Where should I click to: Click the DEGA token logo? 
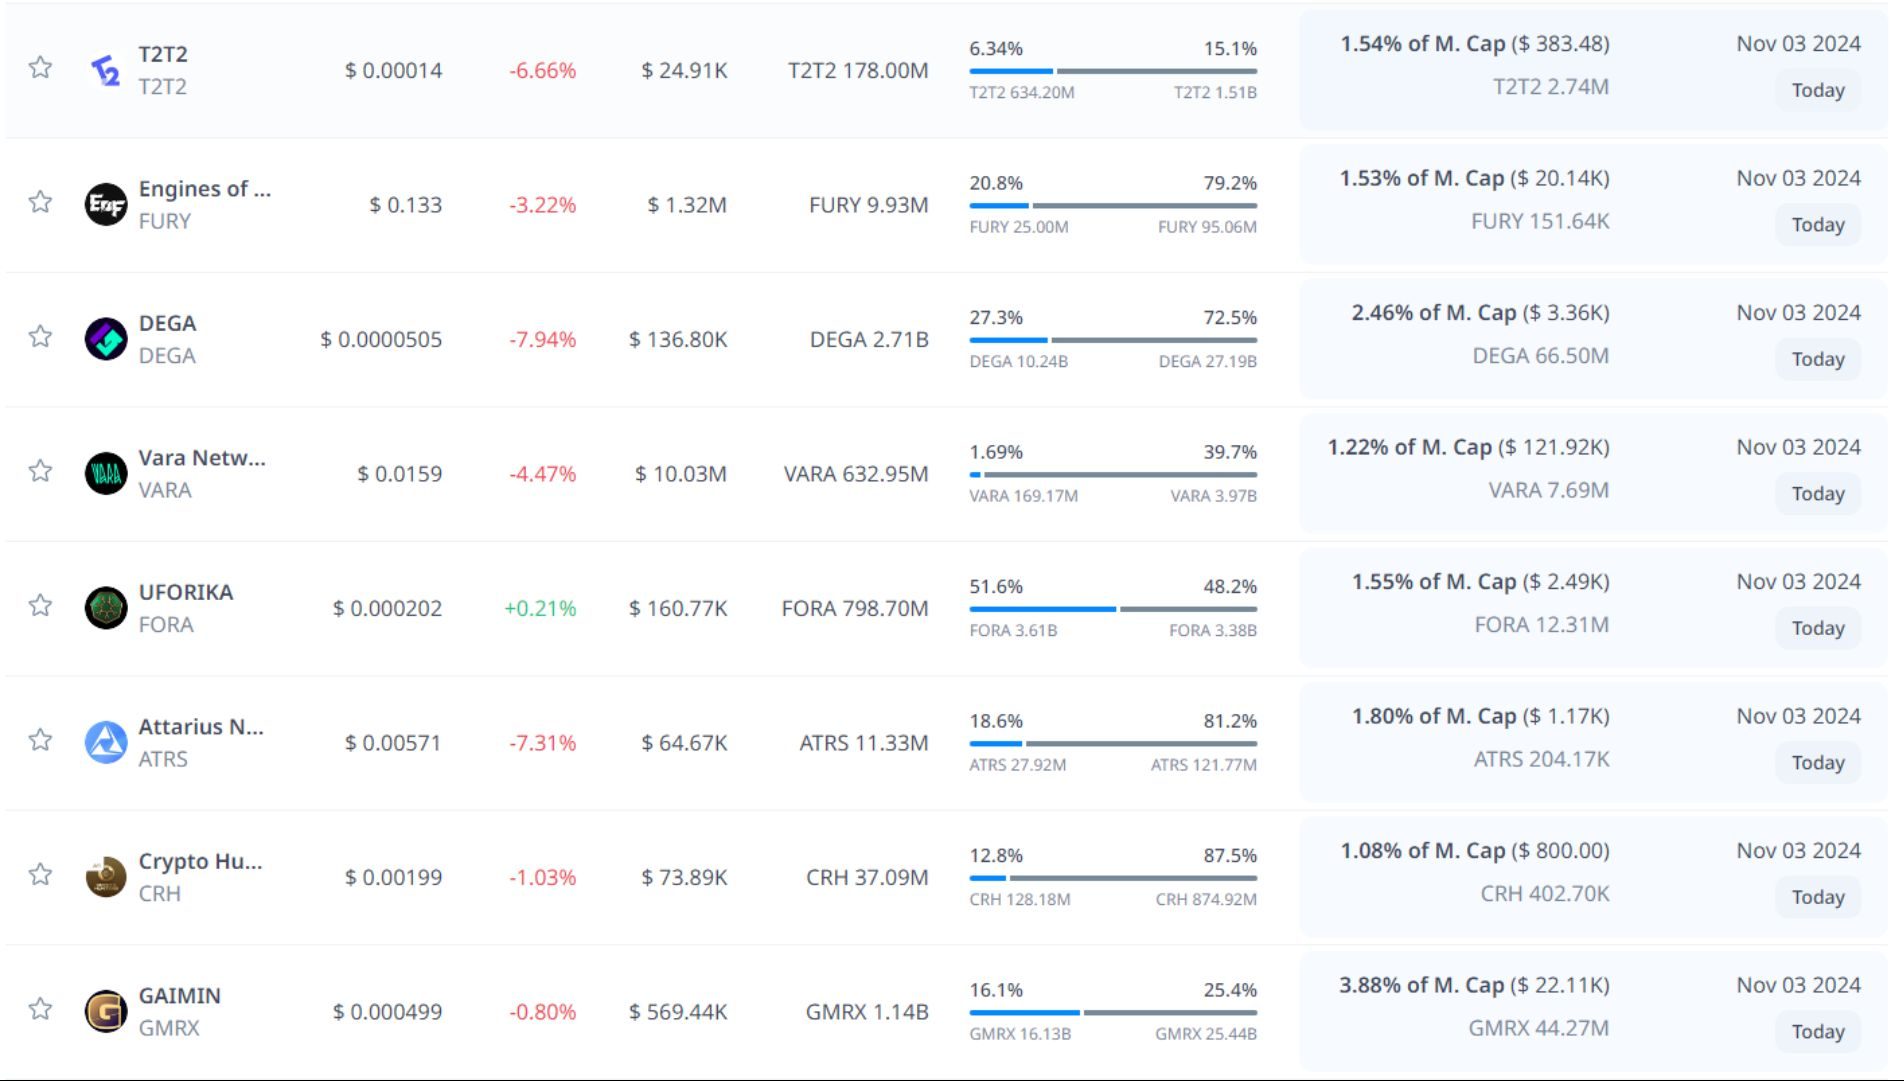105,339
